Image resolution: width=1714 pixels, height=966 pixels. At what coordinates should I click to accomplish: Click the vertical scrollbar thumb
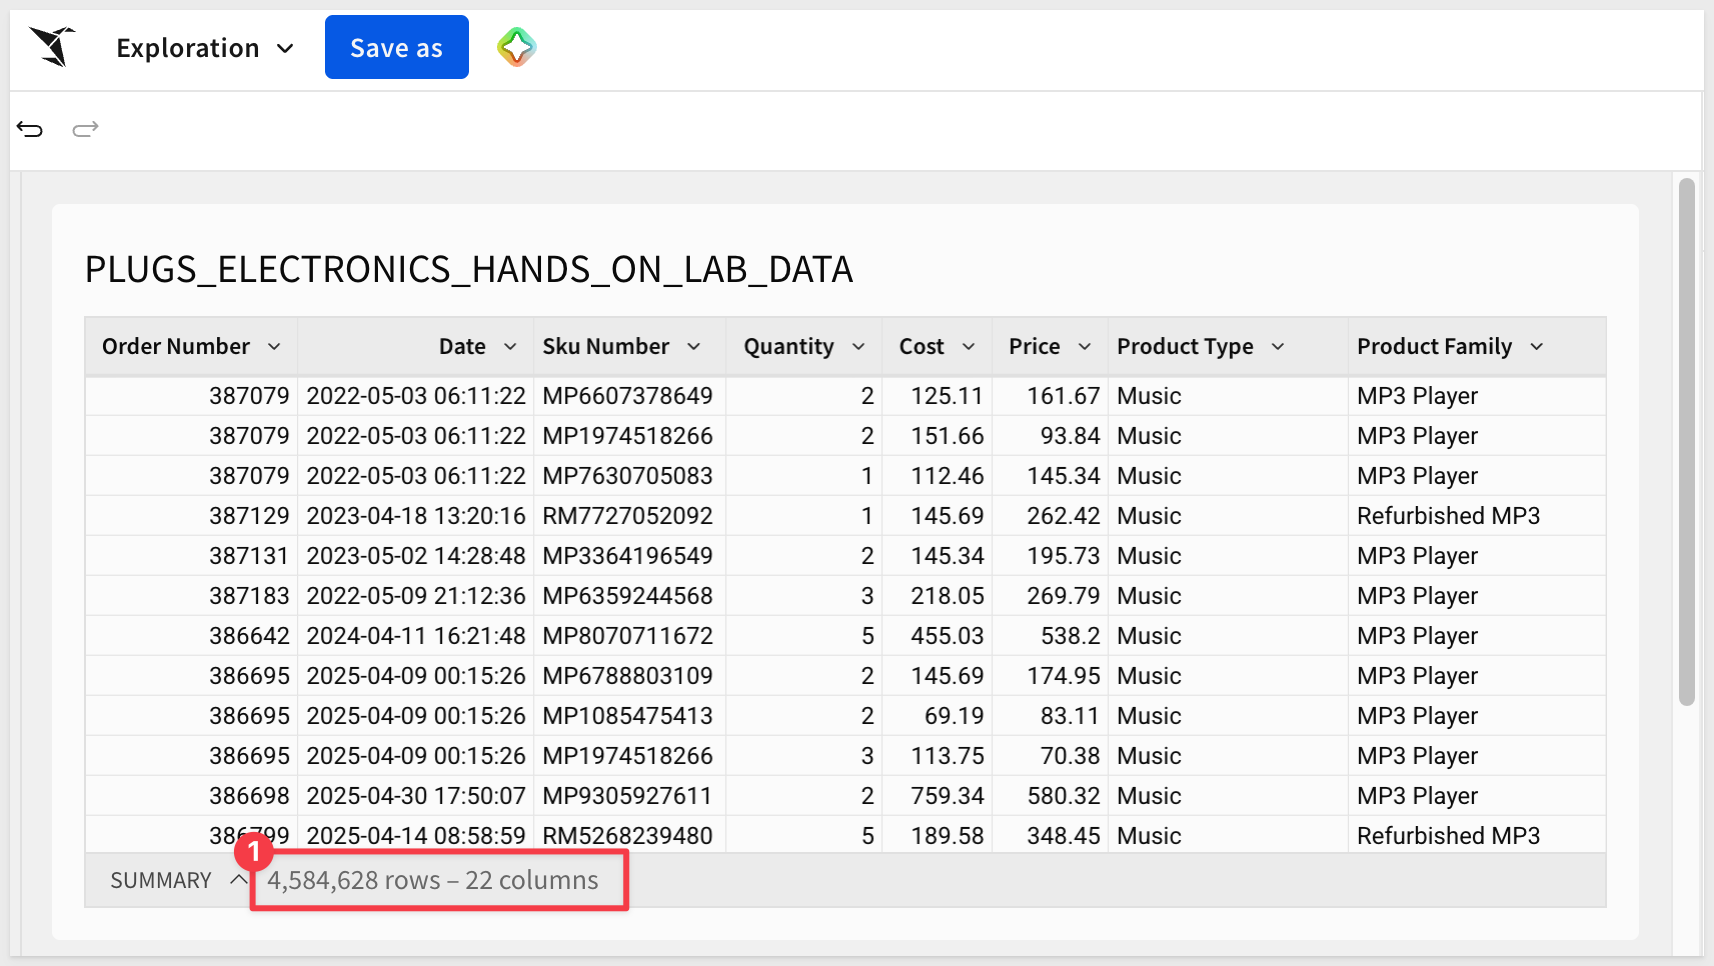pyautogui.click(x=1686, y=442)
